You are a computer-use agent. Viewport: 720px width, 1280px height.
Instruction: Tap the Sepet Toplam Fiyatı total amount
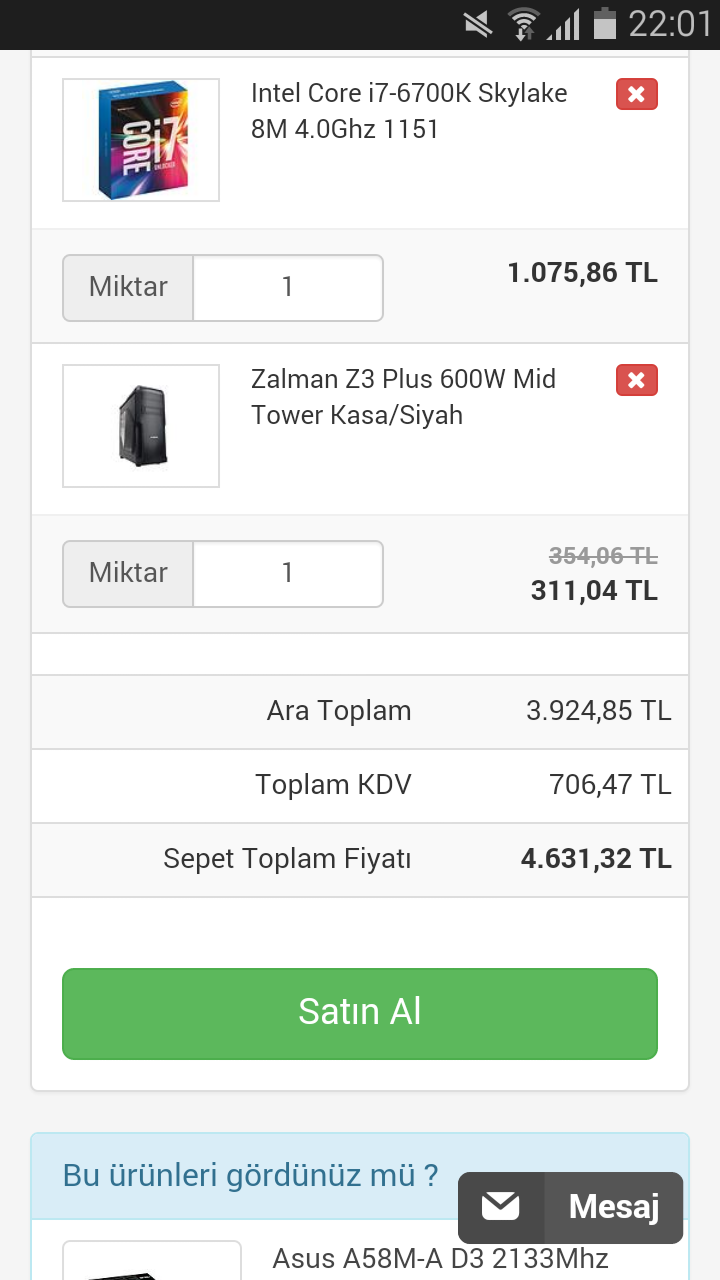596,859
